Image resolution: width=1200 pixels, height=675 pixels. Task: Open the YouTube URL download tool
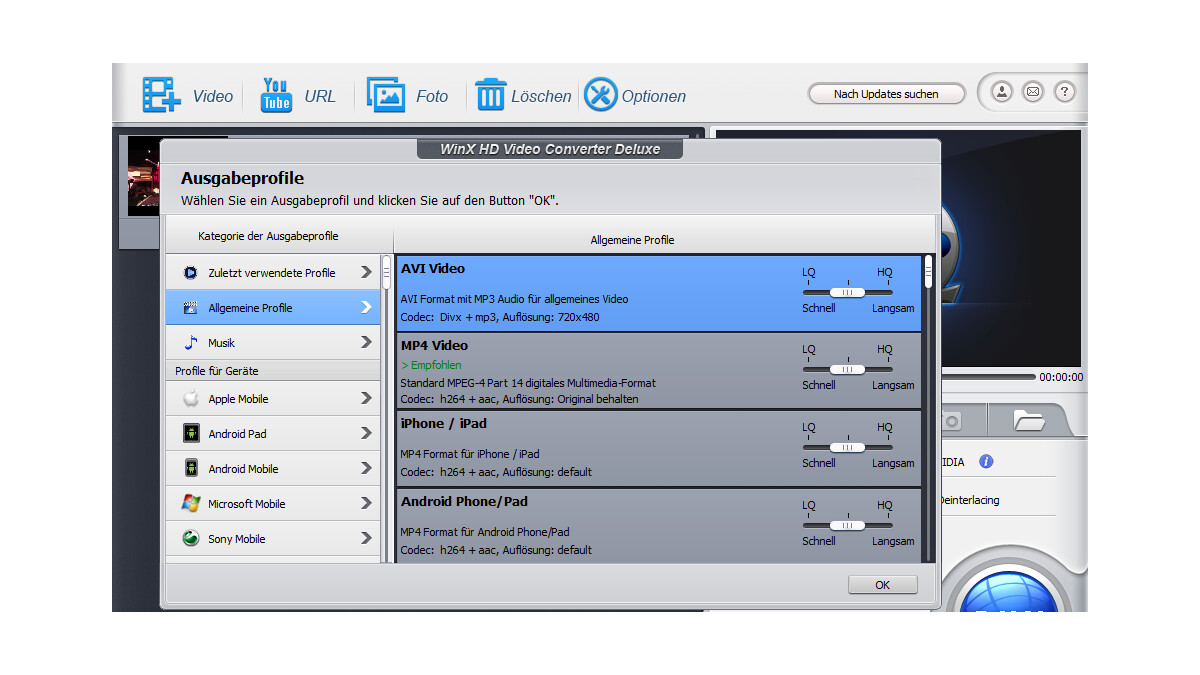click(276, 95)
